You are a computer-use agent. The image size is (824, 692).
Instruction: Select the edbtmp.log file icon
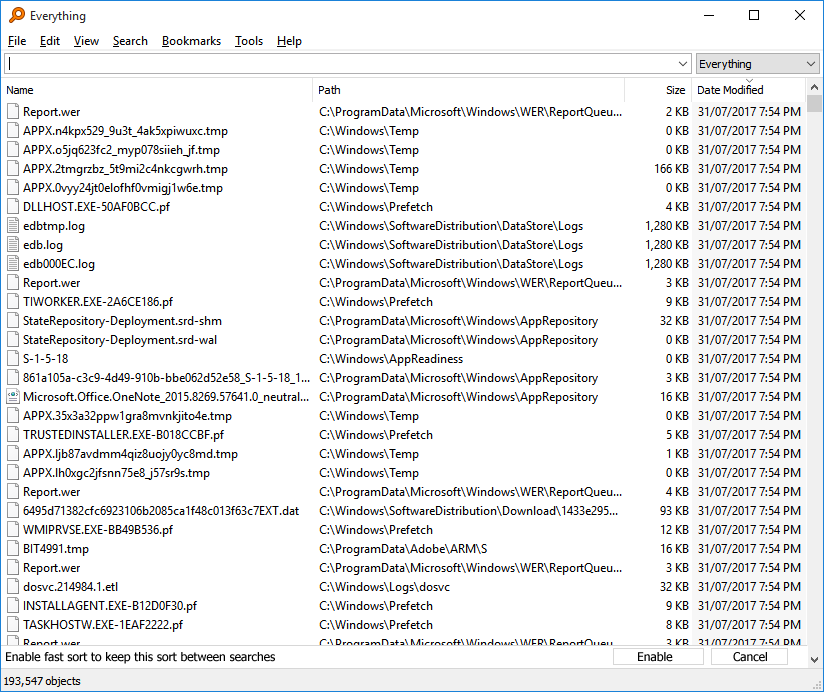pos(13,226)
